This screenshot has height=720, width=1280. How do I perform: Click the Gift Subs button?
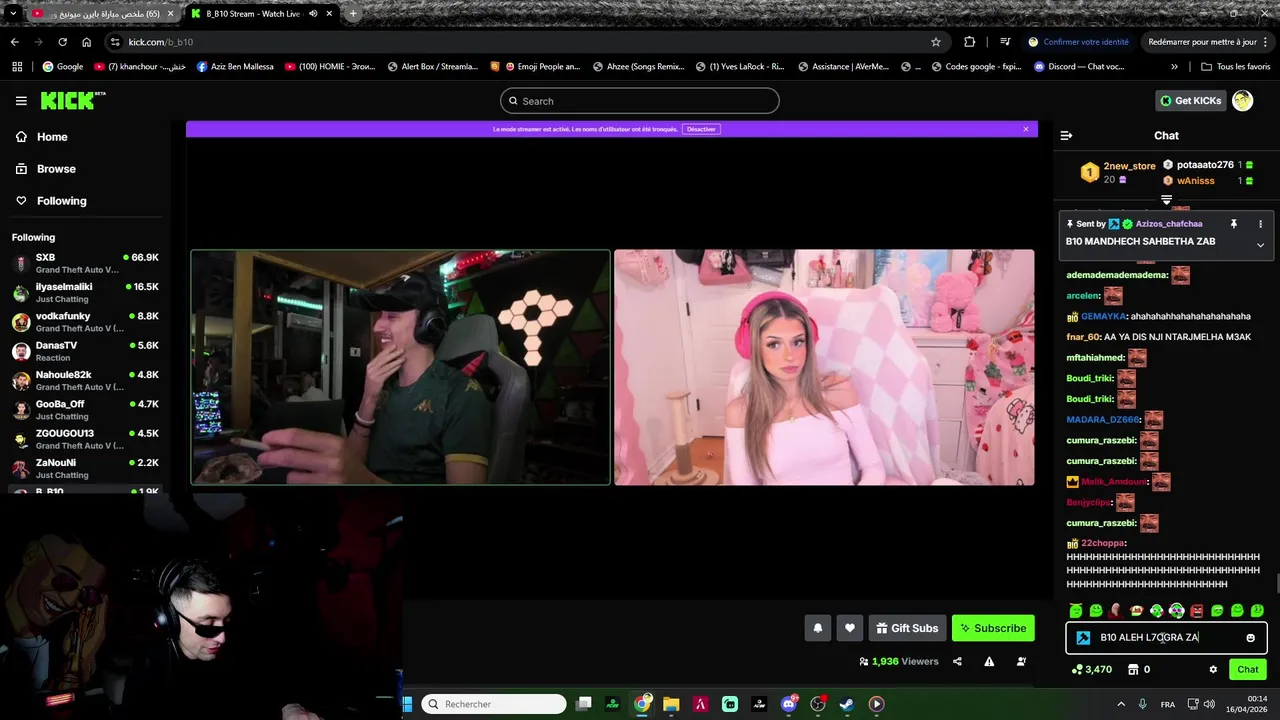click(907, 628)
